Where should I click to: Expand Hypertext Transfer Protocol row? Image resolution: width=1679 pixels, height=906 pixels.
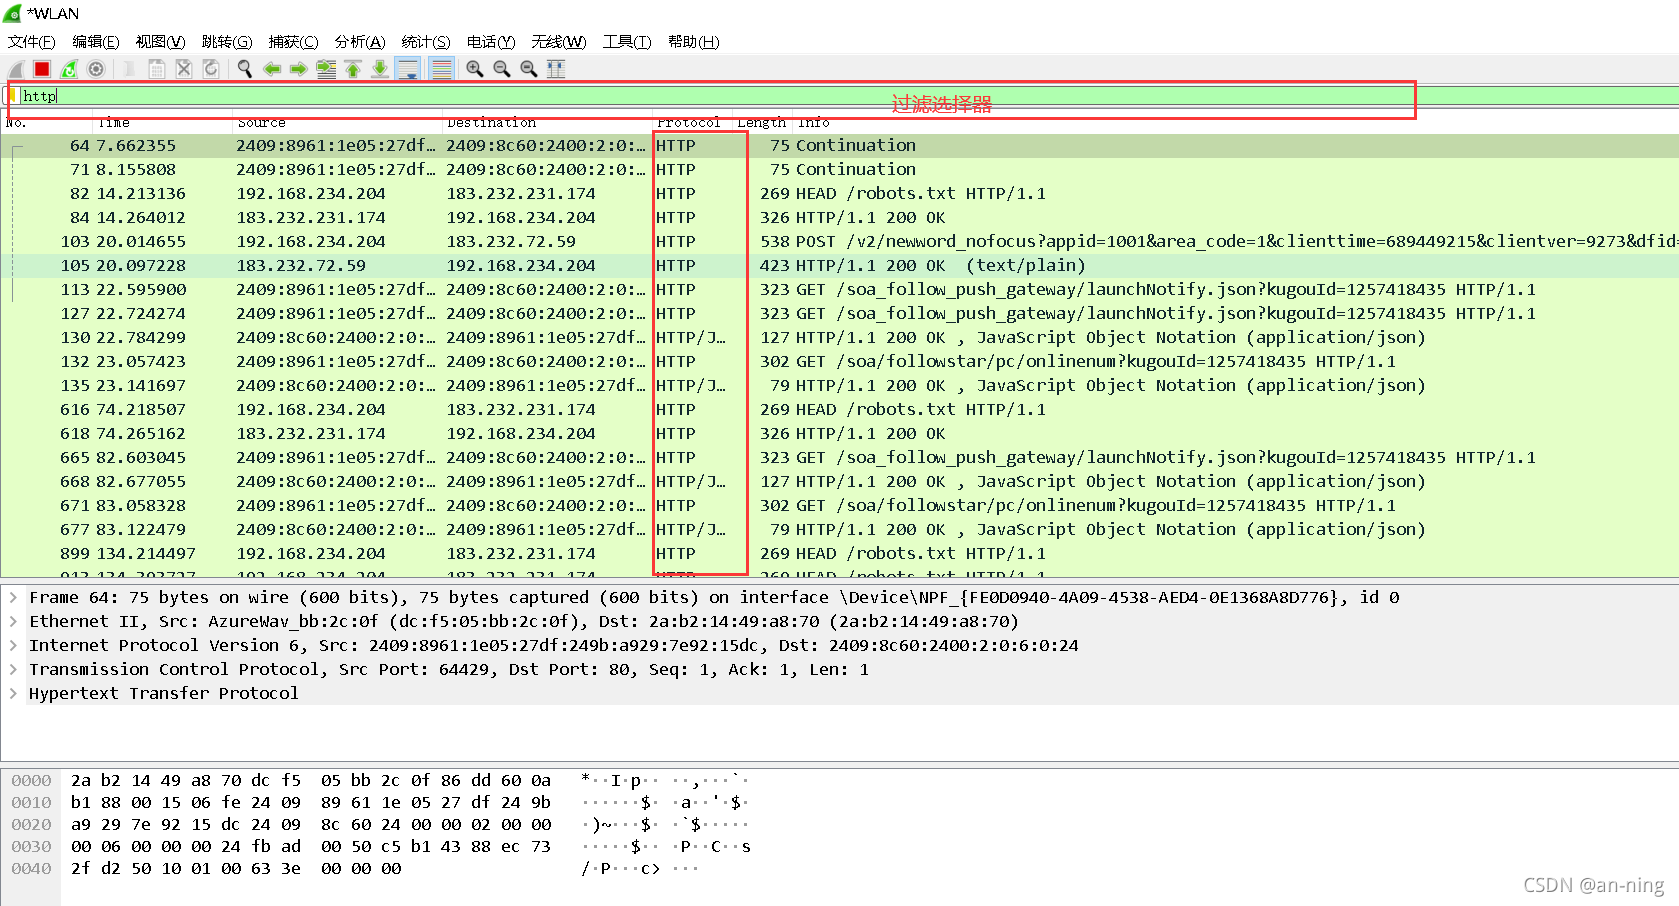point(13,693)
